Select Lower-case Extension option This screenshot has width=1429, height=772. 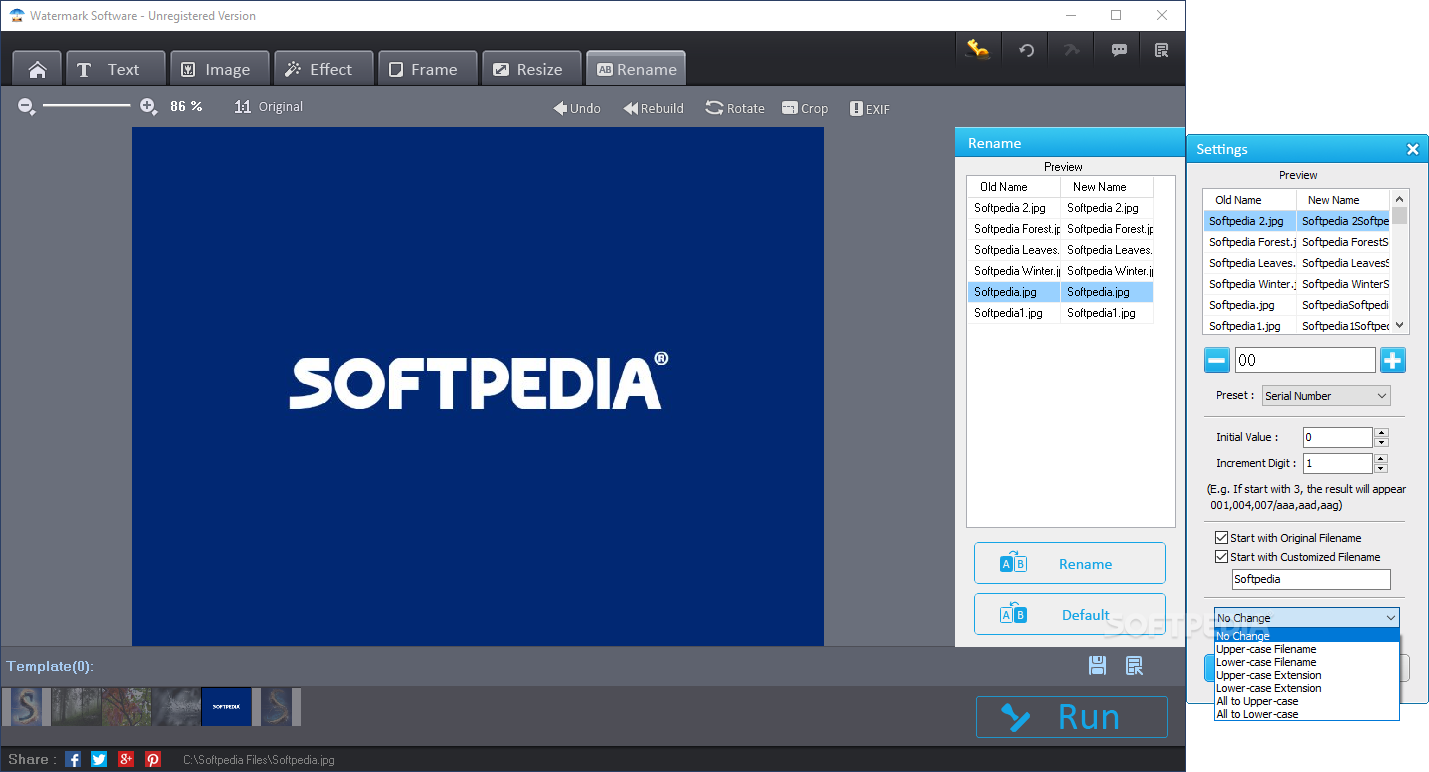[1307, 688]
